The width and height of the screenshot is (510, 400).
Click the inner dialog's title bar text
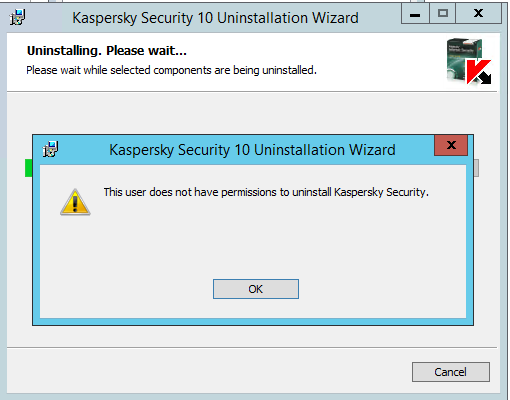[x=252, y=150]
